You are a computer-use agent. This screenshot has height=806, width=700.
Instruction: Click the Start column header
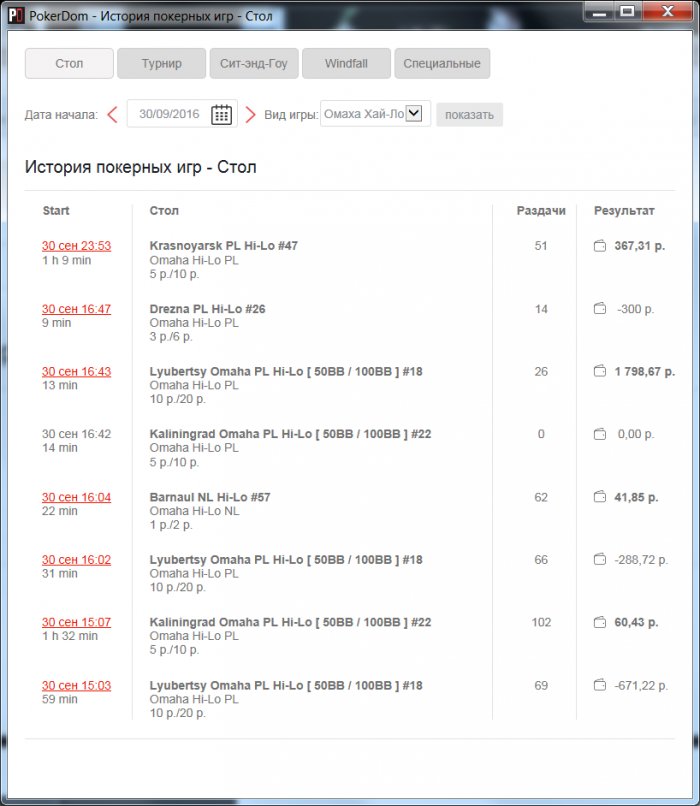56,210
